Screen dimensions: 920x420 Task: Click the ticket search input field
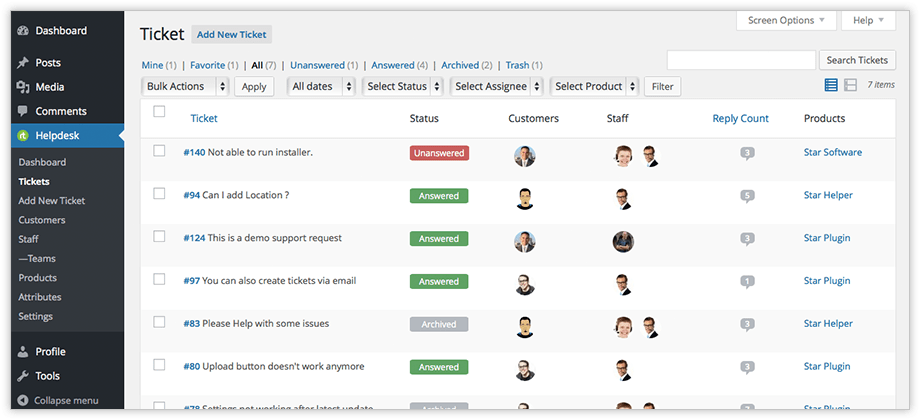[742, 60]
